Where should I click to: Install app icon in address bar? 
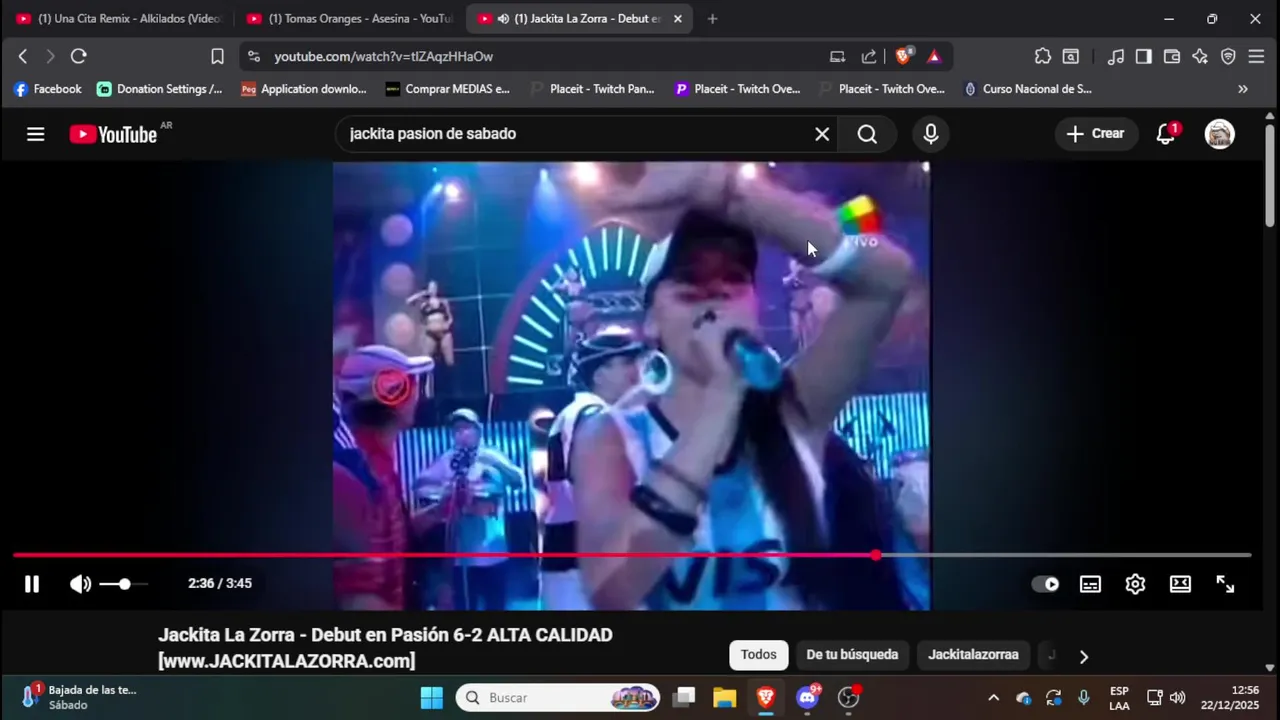[x=837, y=57]
